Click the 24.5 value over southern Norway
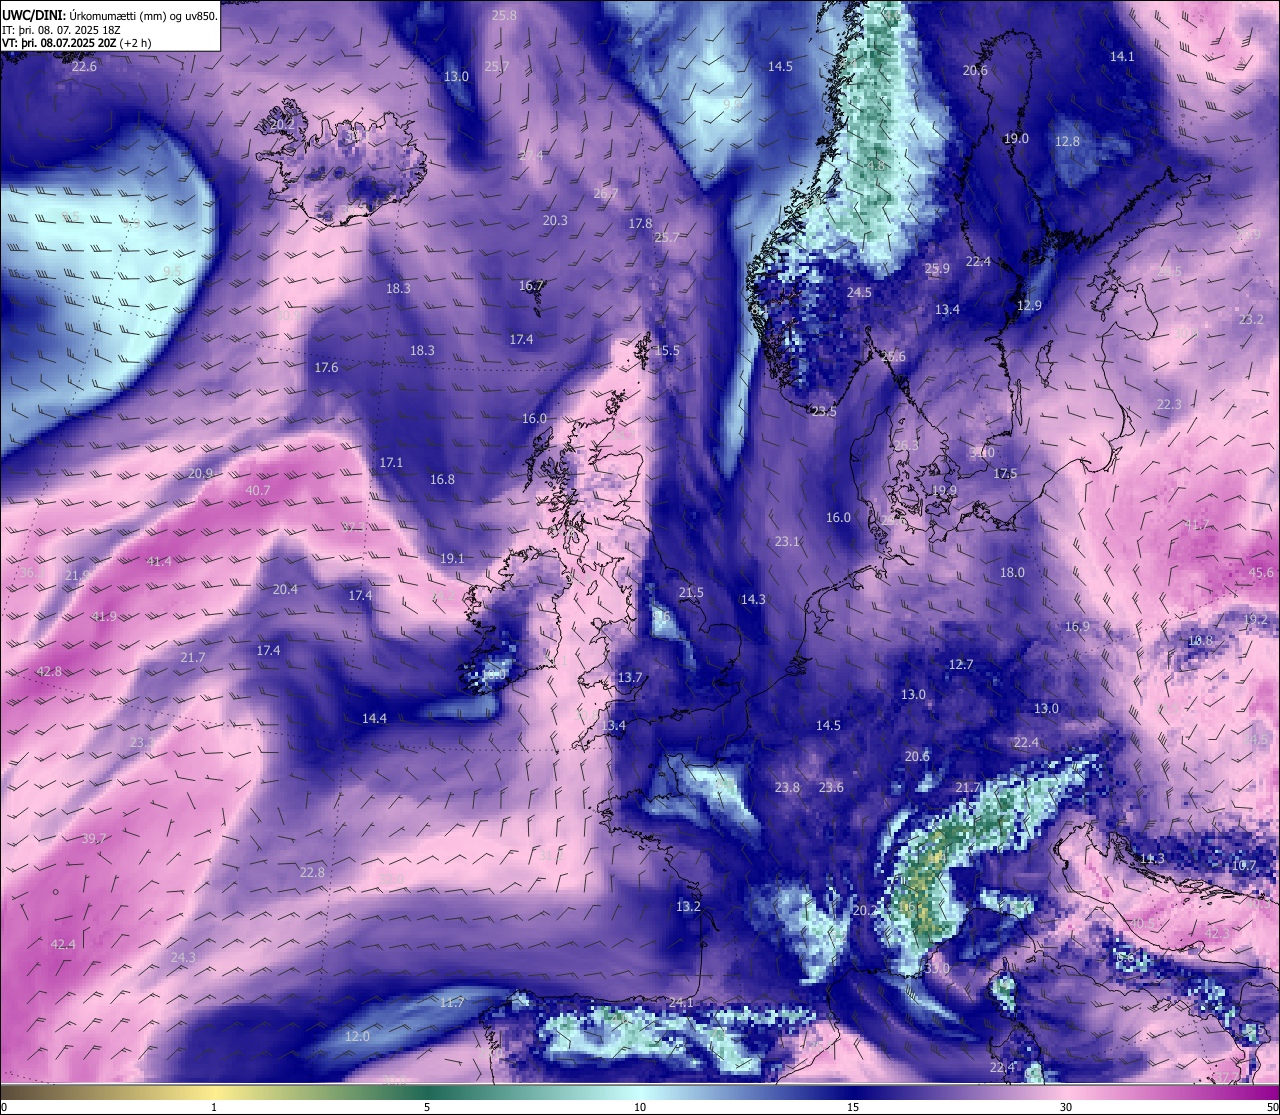The height and width of the screenshot is (1115, 1280). (859, 293)
